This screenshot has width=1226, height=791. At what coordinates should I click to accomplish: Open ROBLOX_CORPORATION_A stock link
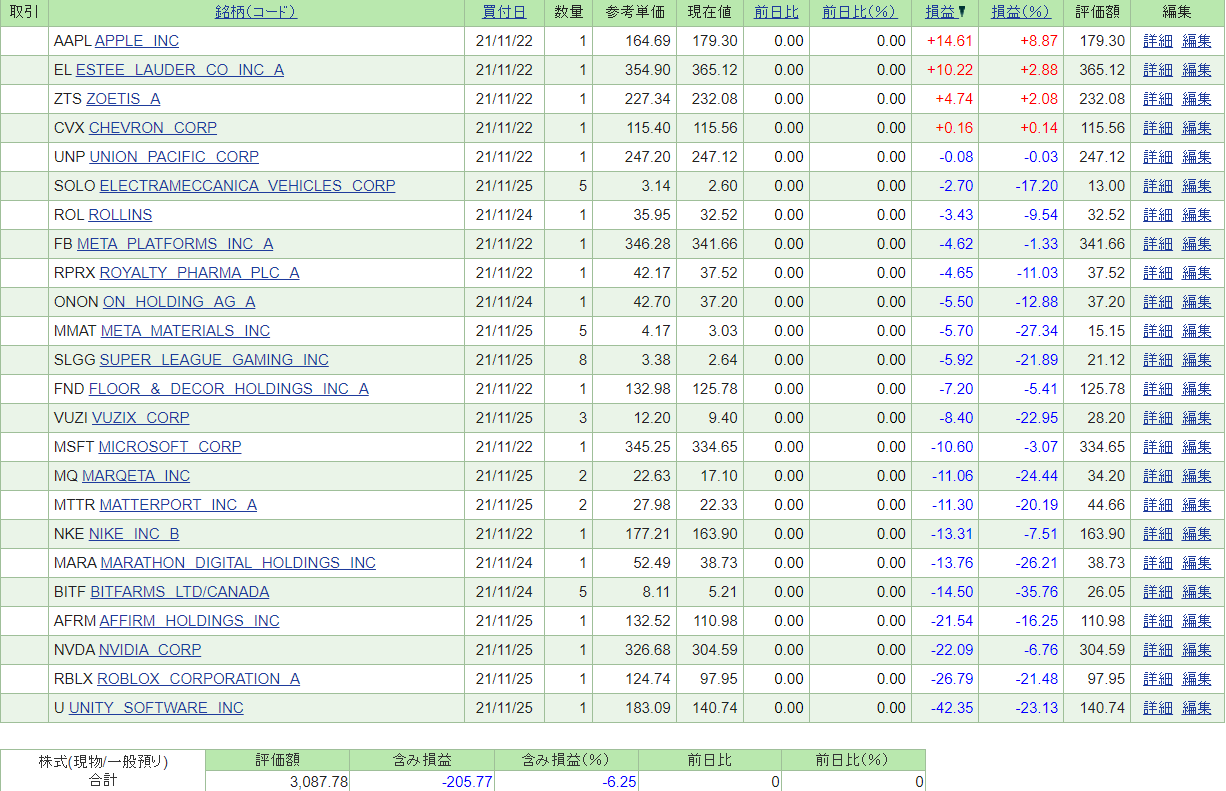click(x=198, y=679)
